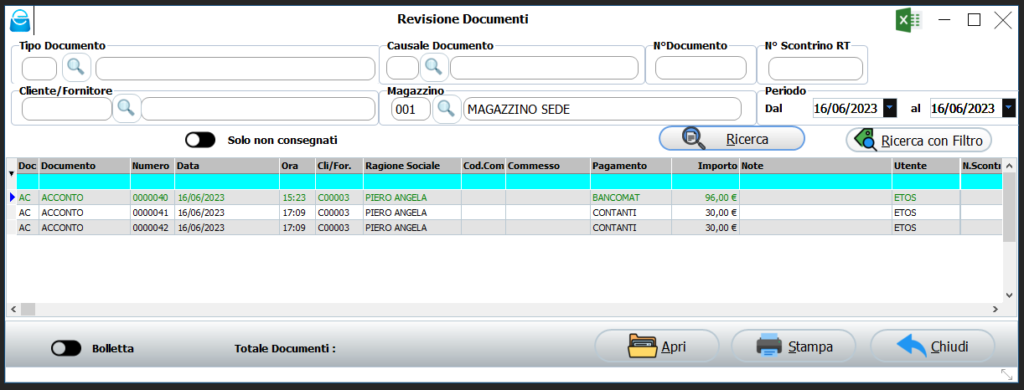Focus the N°Documento input field
The height and width of the screenshot is (390, 1024).
click(x=700, y=68)
